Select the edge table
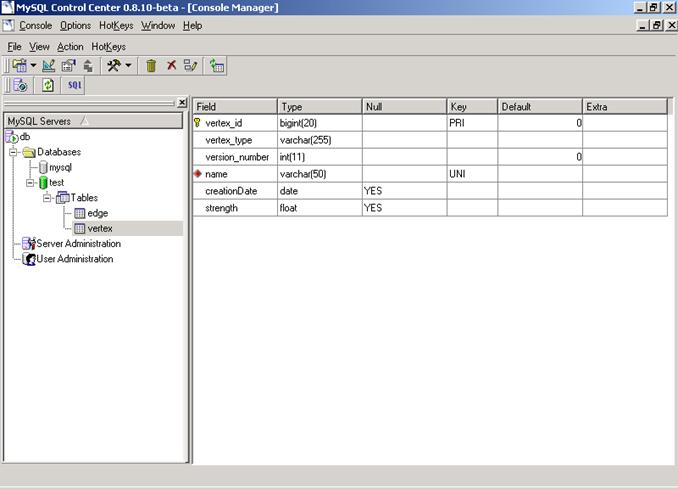Screen dimensions: 678x489 coord(98,213)
